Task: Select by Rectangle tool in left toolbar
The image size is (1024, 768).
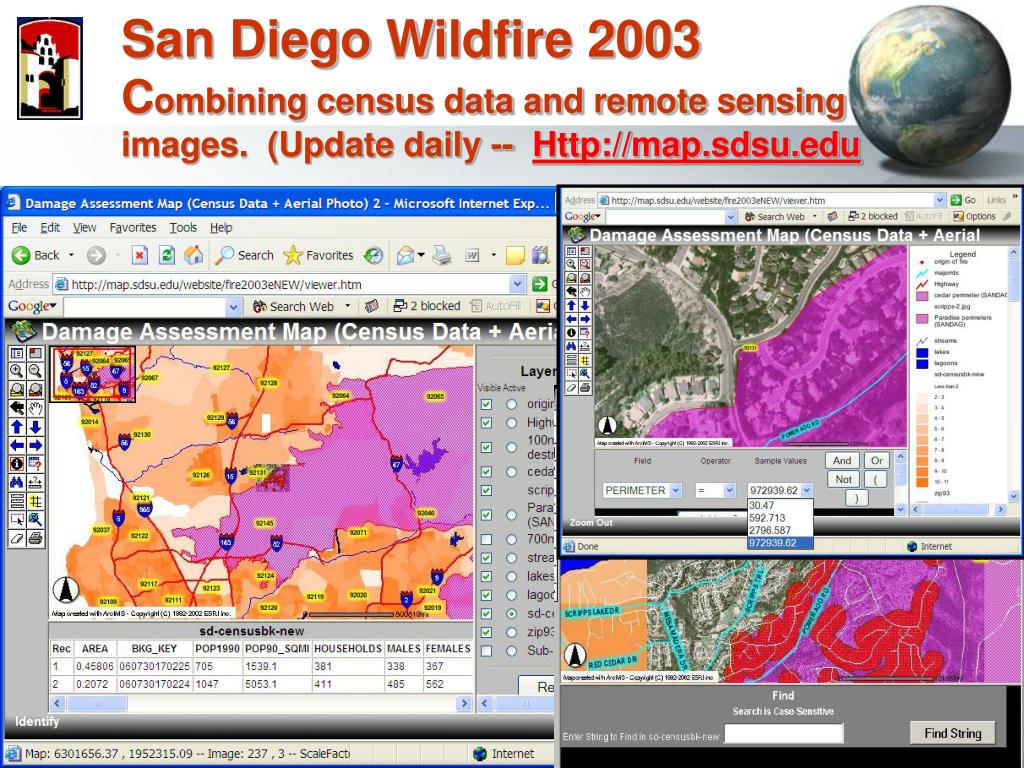Action: pos(17,520)
